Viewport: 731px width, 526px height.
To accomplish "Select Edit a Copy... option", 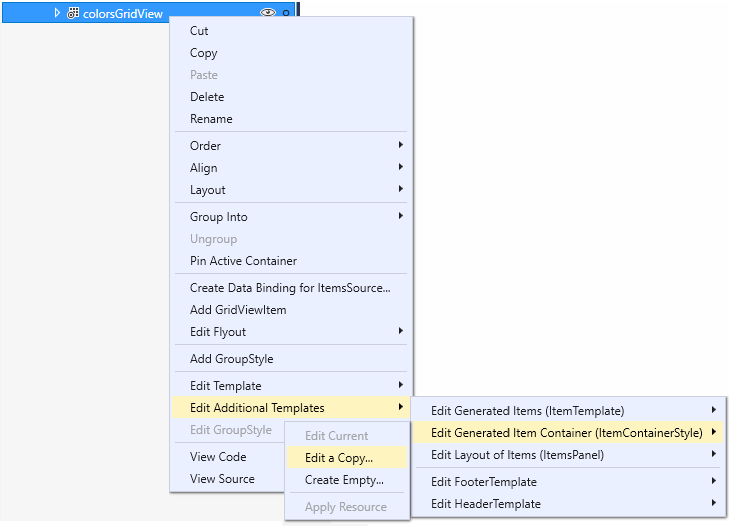I will (x=347, y=457).
